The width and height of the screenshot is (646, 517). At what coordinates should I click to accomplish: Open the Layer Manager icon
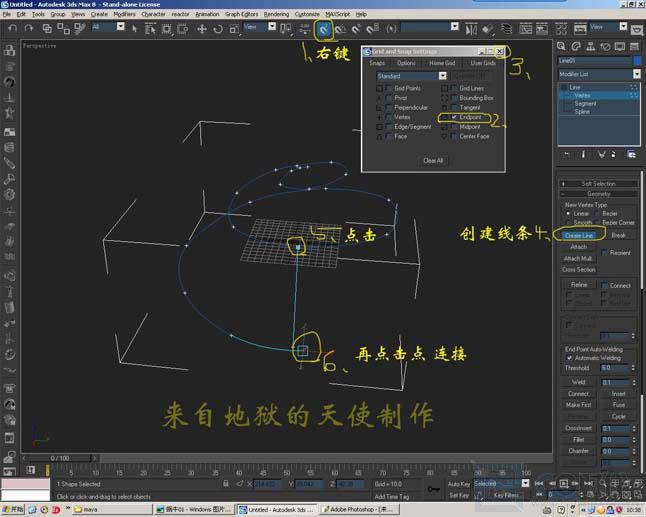click(x=506, y=29)
